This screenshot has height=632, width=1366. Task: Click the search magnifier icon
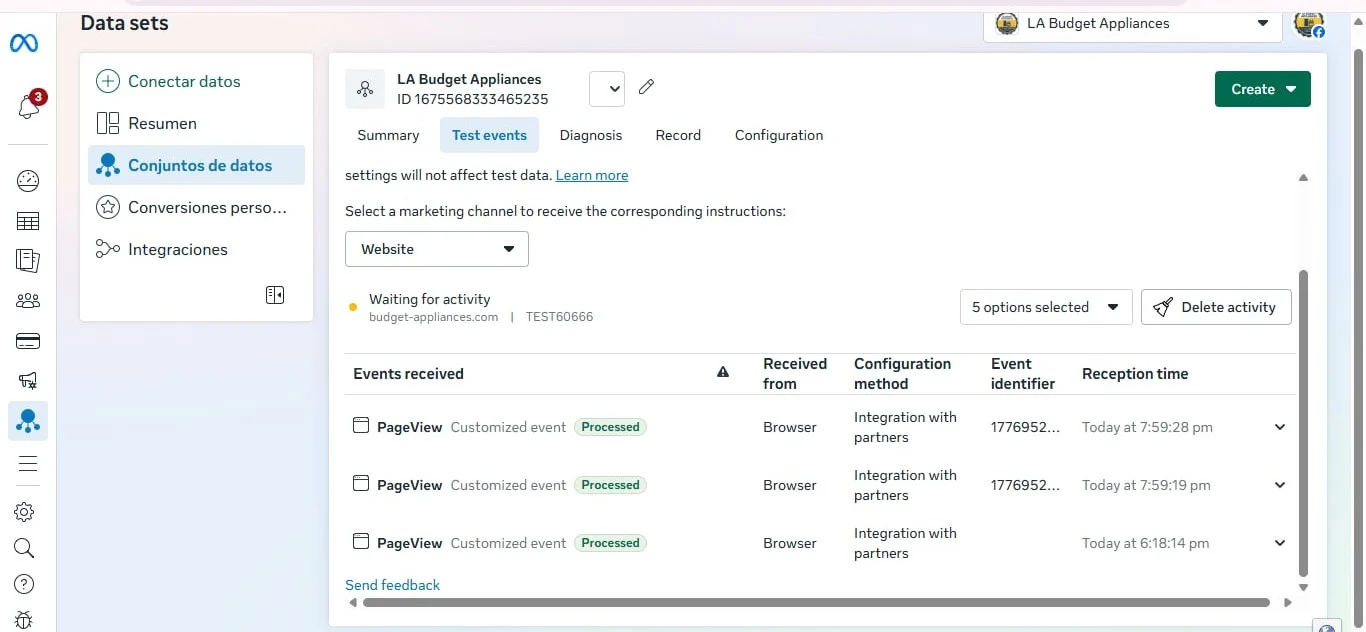[25, 548]
